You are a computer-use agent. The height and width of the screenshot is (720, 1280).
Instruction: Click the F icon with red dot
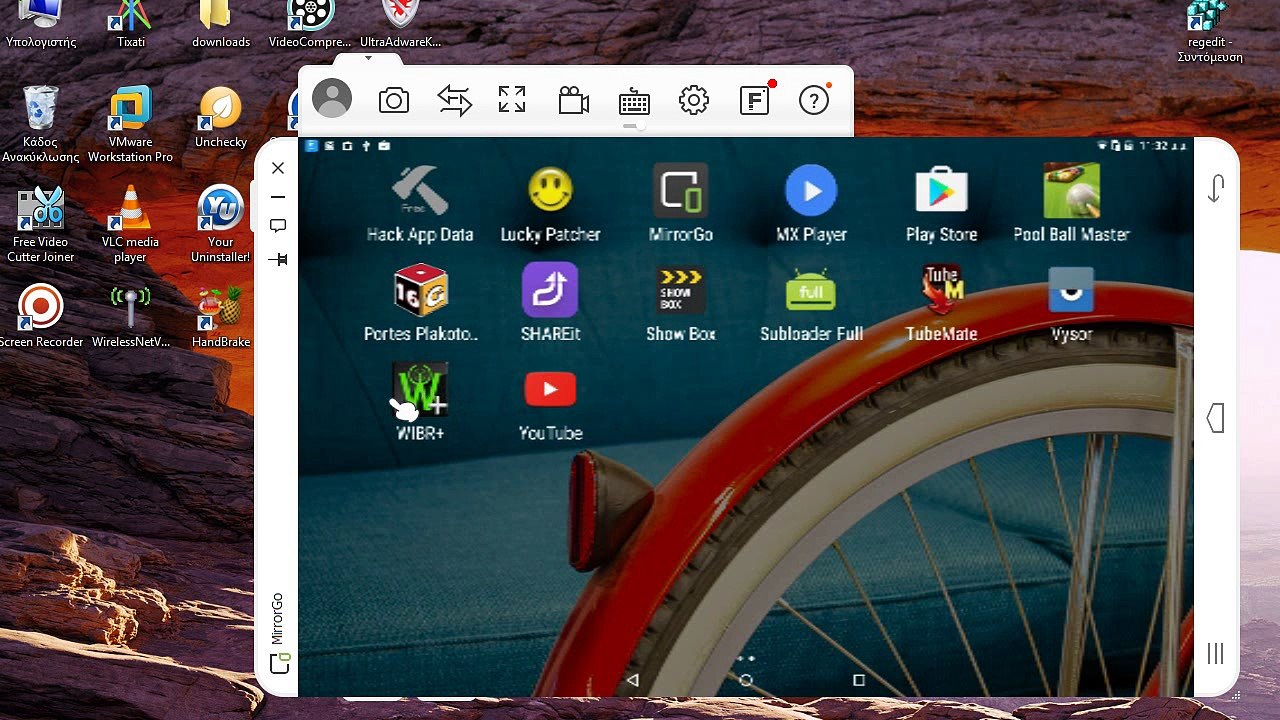click(755, 99)
